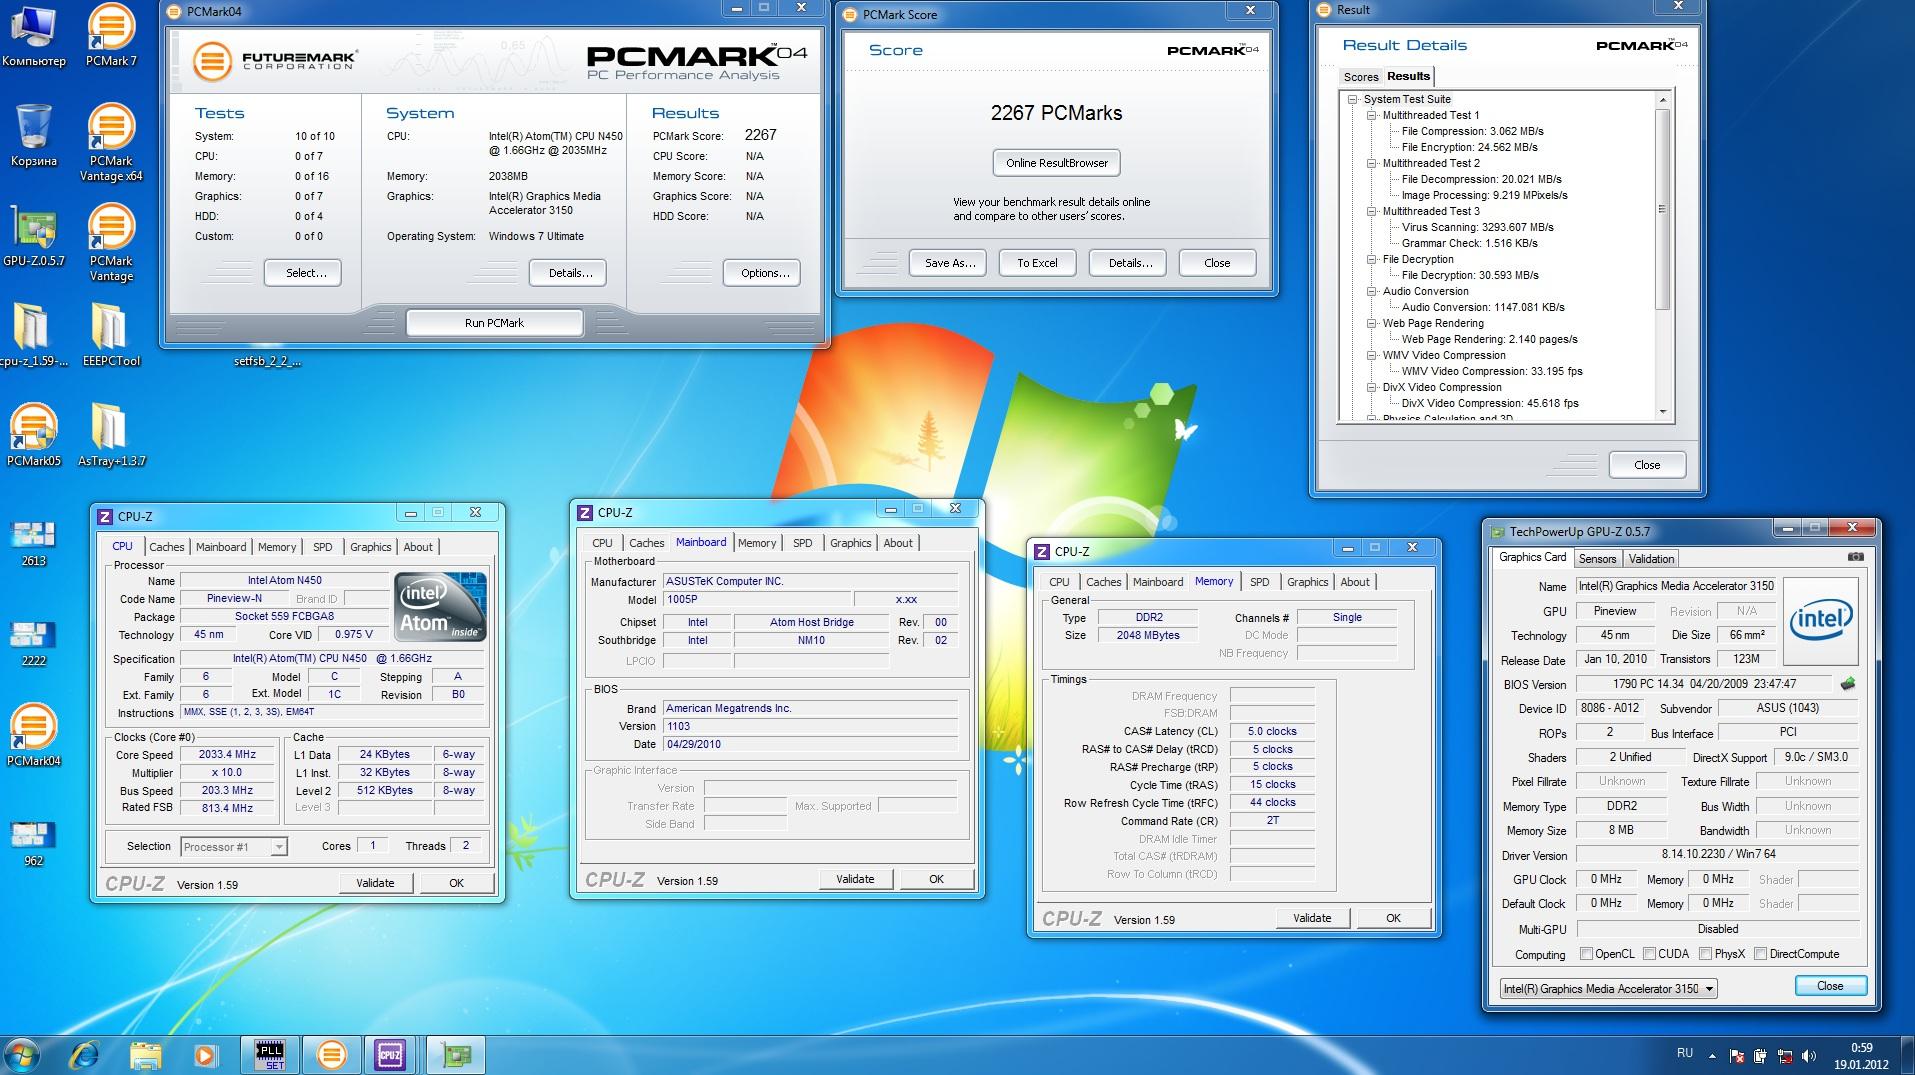Collapse the Audio Conversion tree node
1915x1075 pixels.
click(1372, 291)
